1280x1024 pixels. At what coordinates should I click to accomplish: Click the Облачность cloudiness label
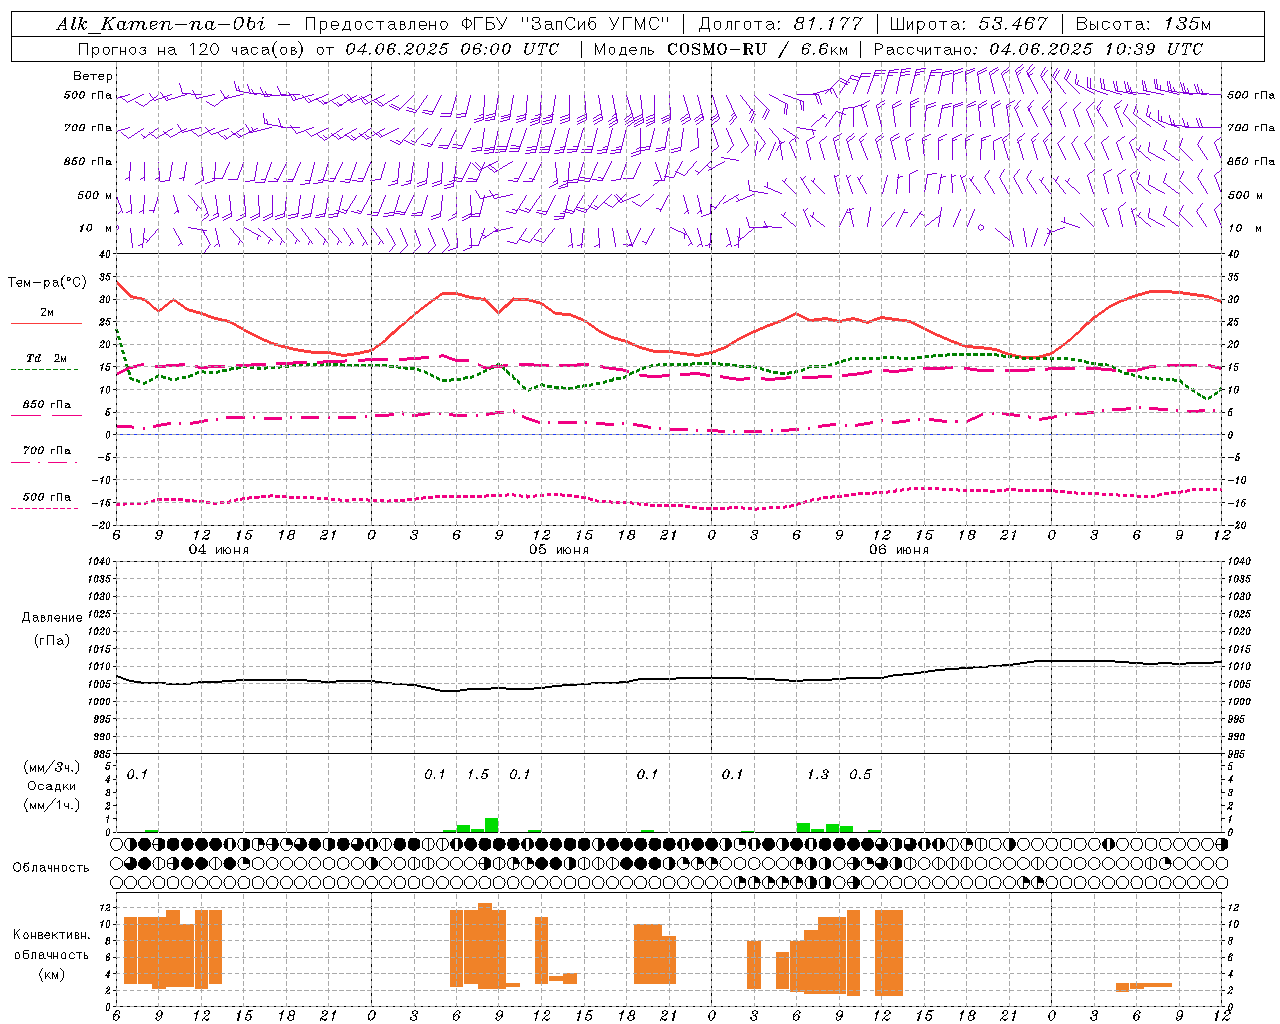coord(51,868)
